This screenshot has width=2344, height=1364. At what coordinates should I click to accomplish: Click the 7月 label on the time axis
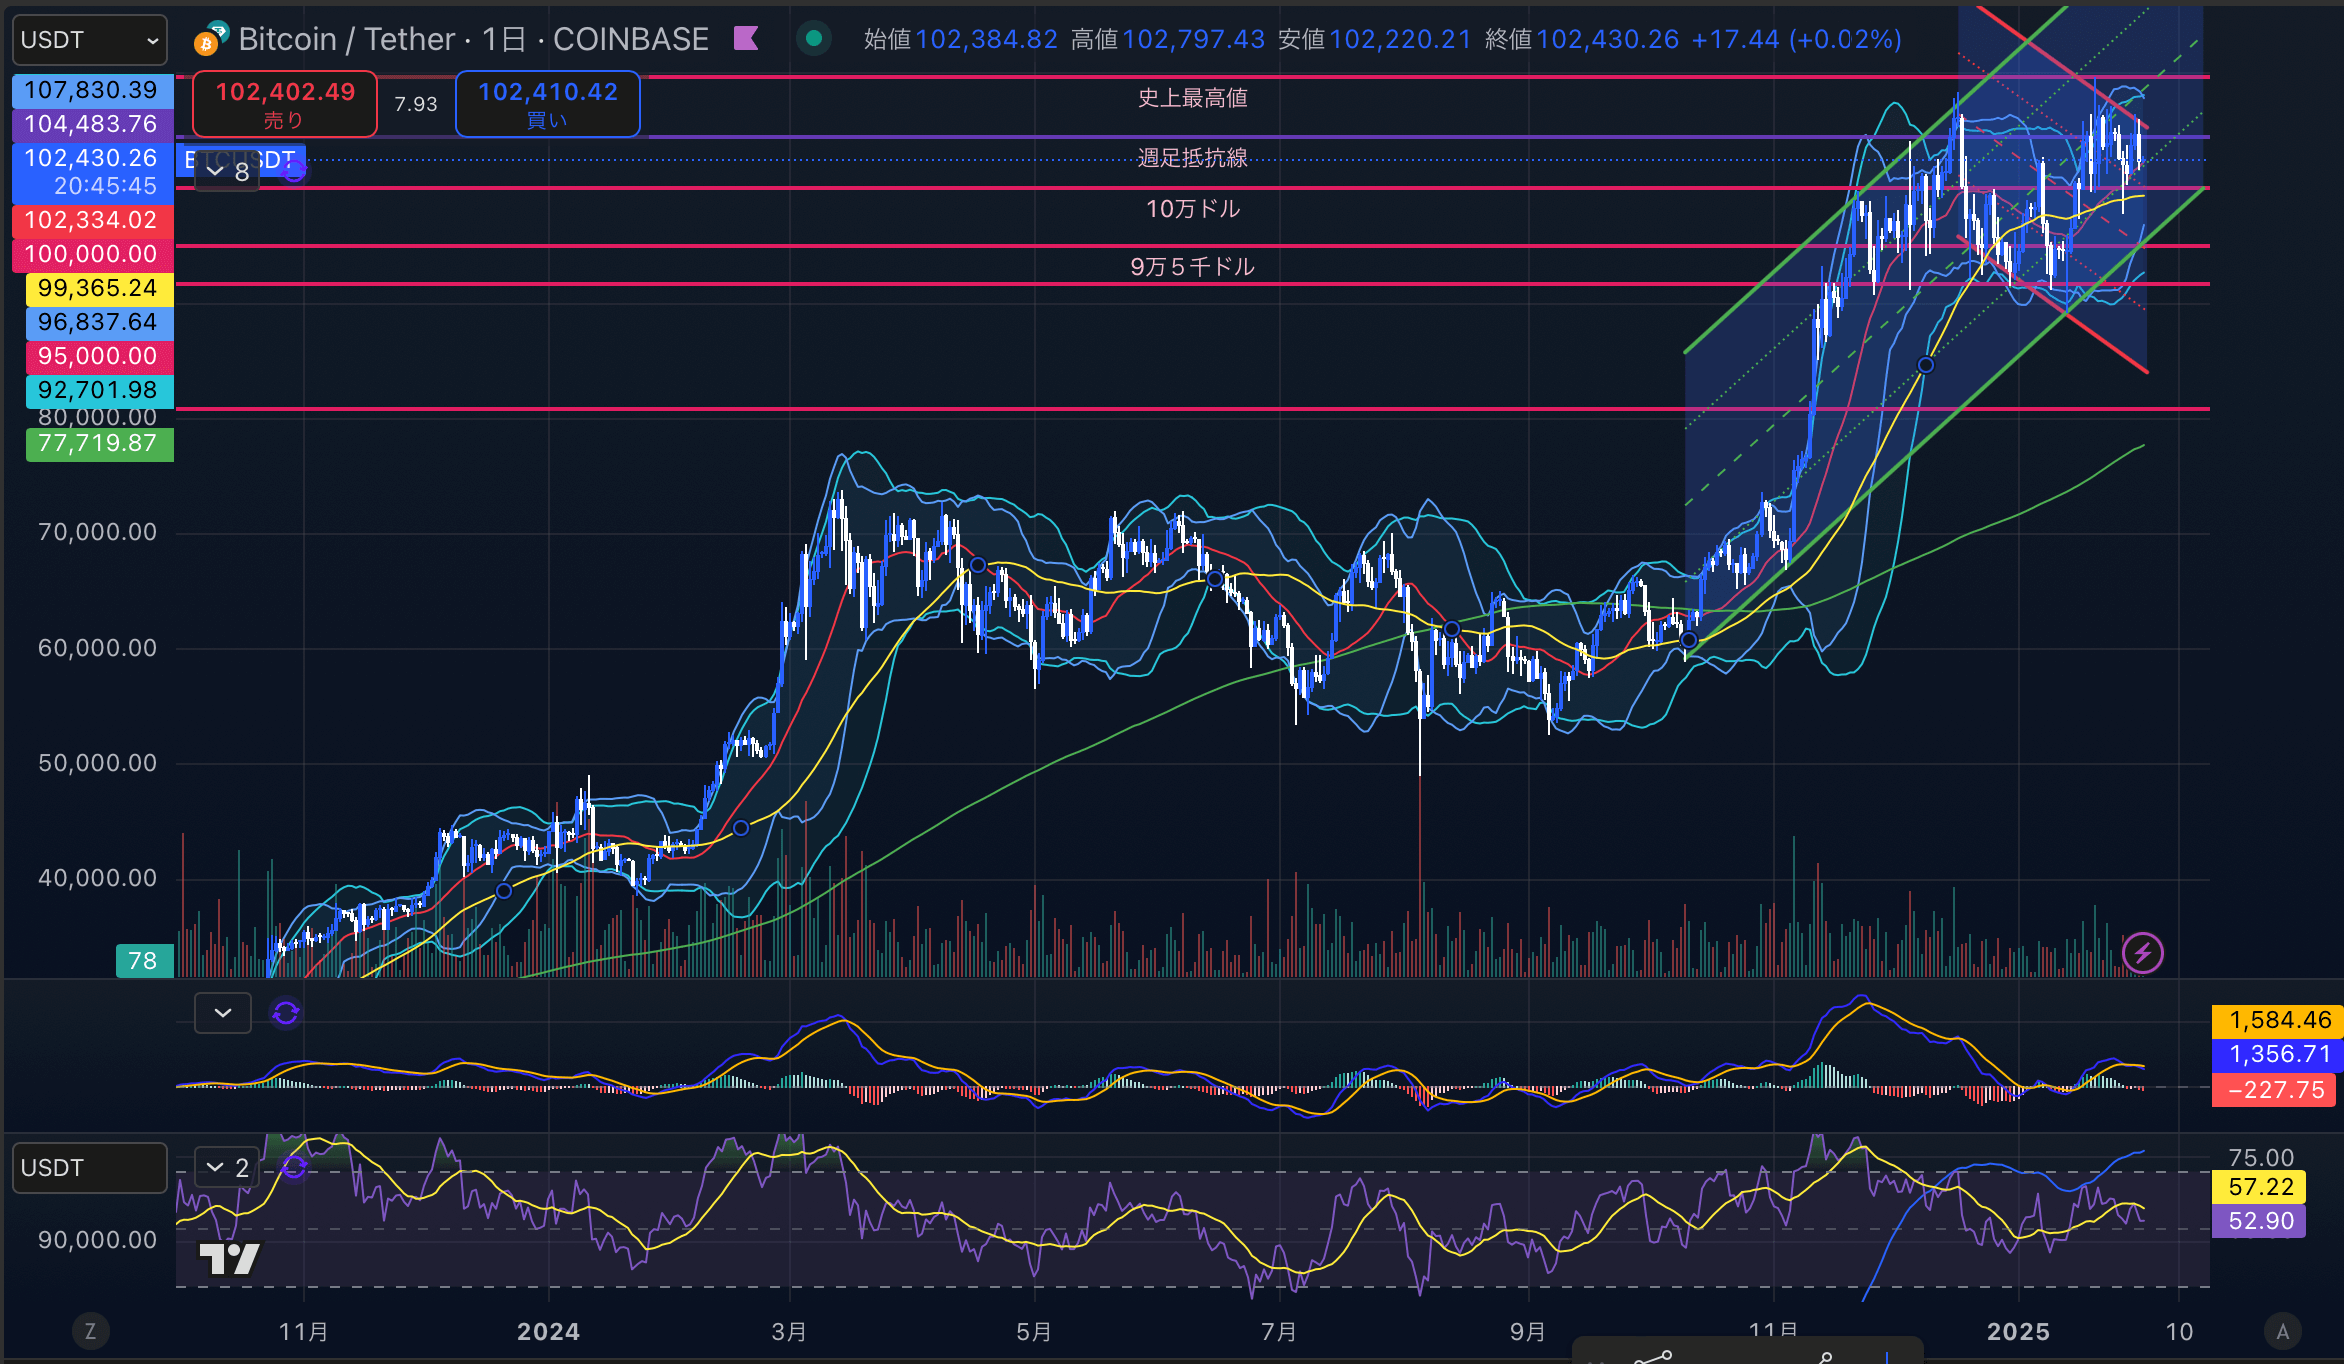pos(1279,1331)
